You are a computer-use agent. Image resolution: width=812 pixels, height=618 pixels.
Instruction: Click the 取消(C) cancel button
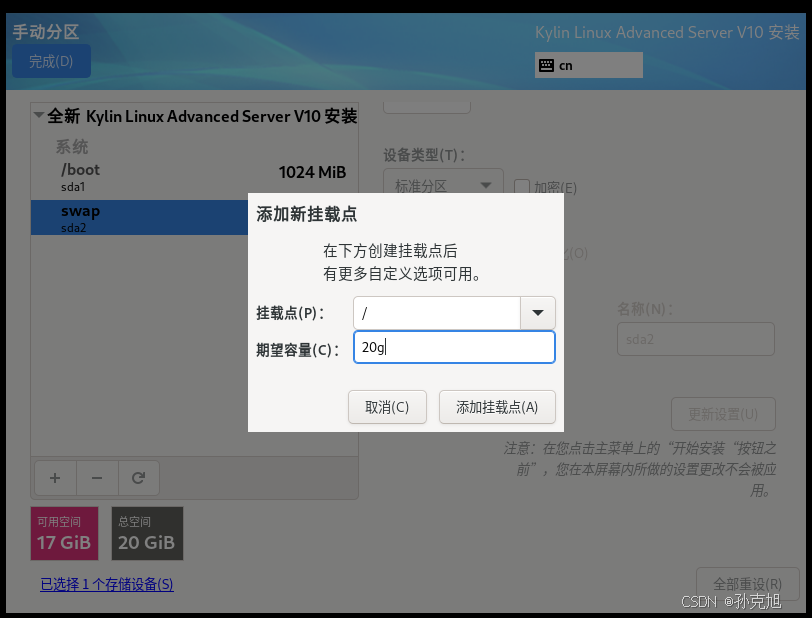tap(387, 407)
